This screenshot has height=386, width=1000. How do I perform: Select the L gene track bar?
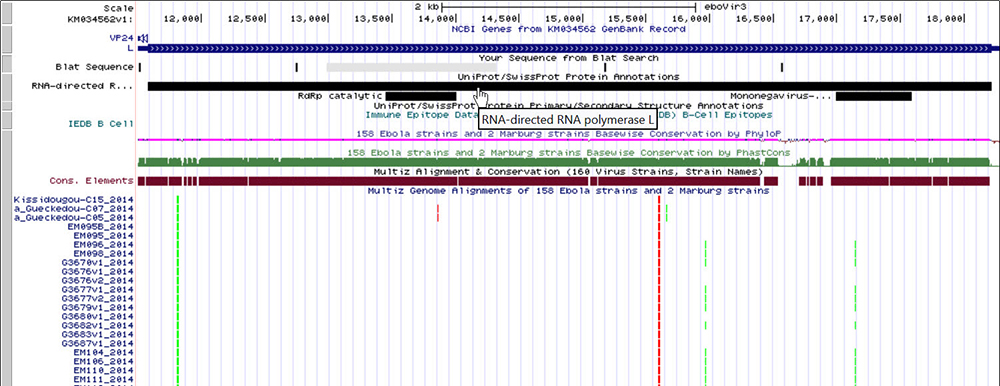[568, 48]
